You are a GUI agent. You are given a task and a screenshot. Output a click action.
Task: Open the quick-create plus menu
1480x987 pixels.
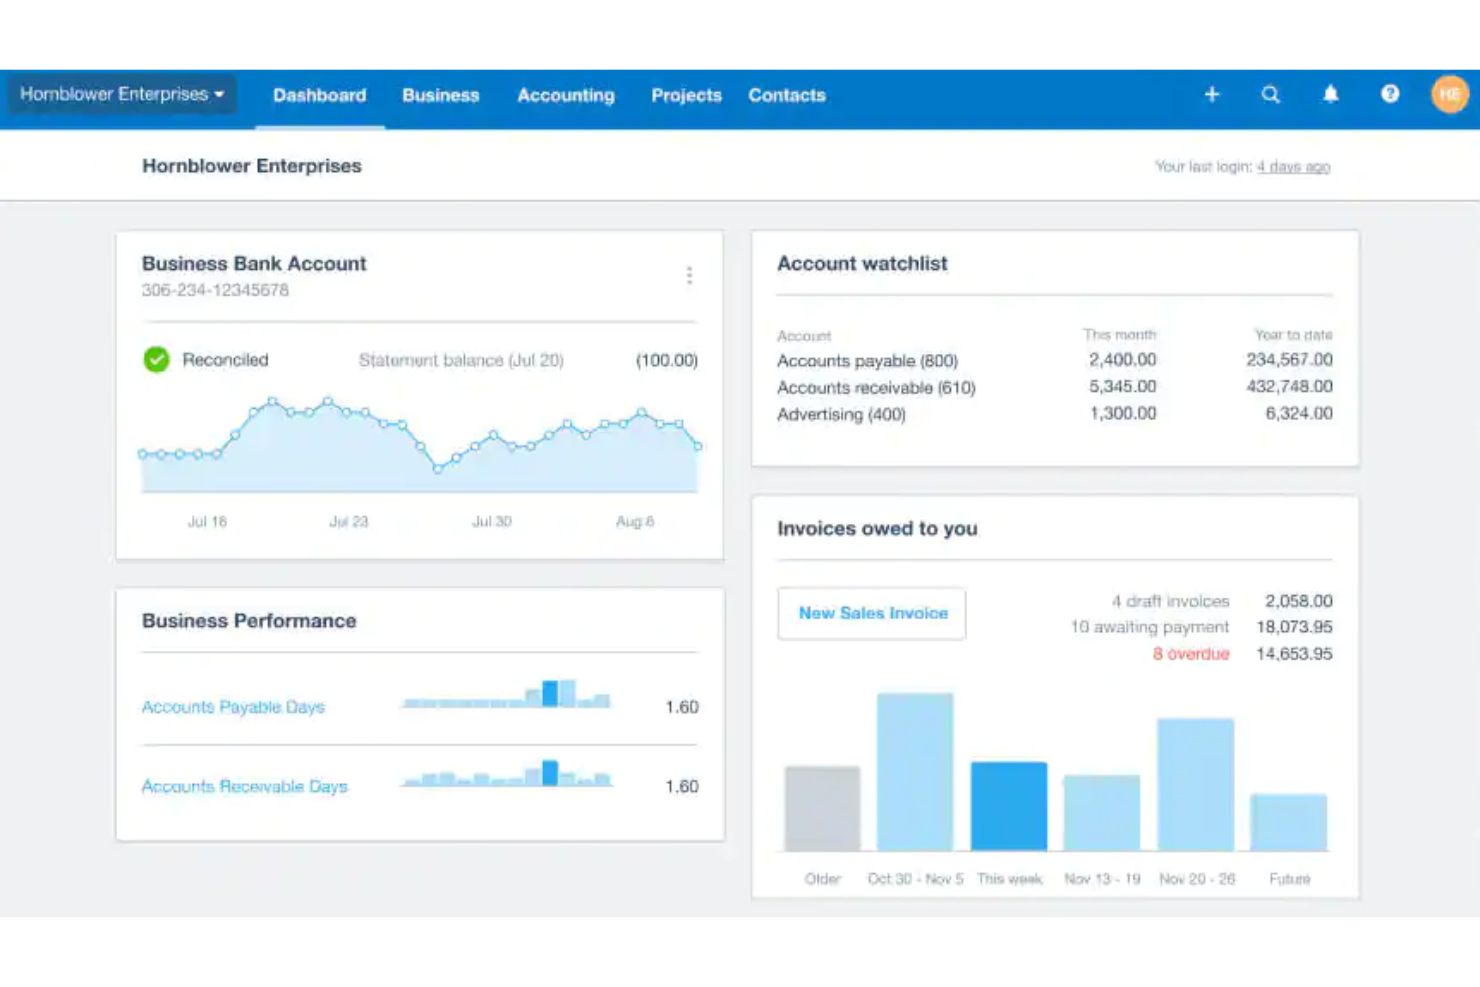click(x=1212, y=95)
